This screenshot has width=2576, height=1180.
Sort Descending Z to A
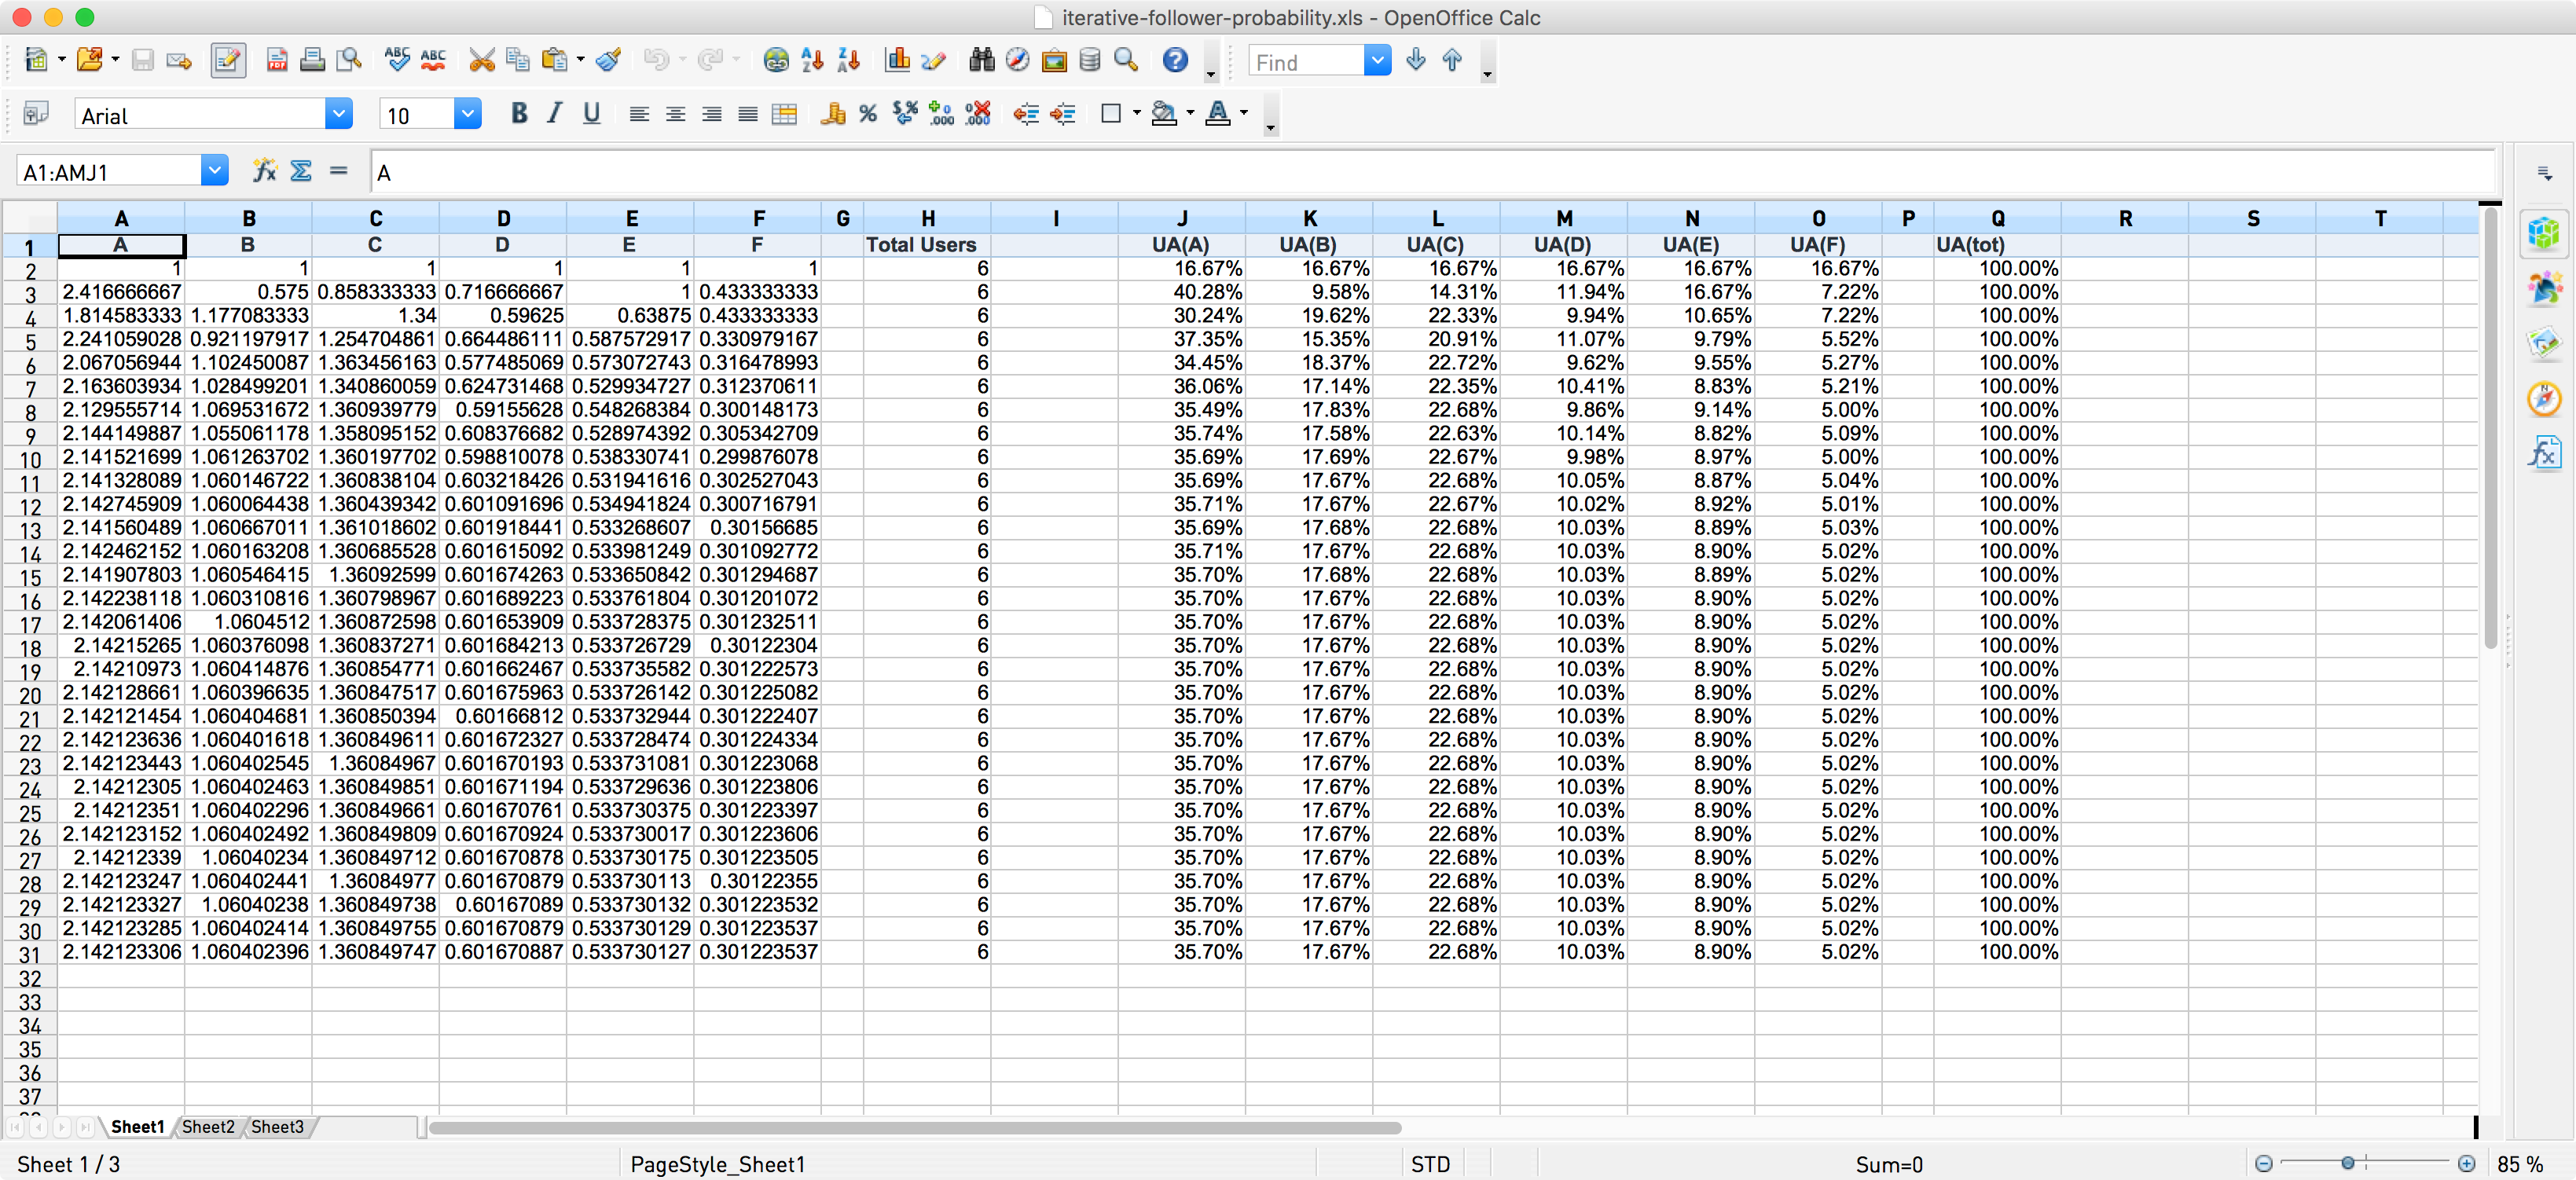click(849, 61)
